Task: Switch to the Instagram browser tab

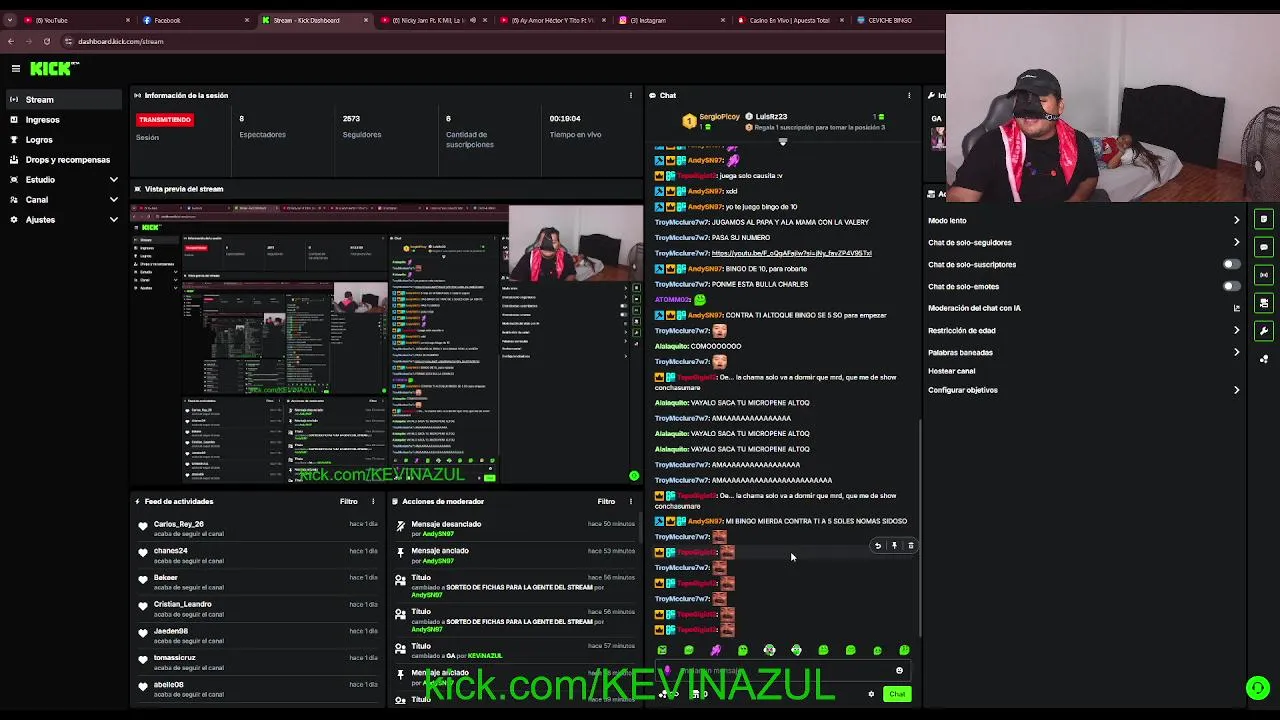Action: pos(670,20)
